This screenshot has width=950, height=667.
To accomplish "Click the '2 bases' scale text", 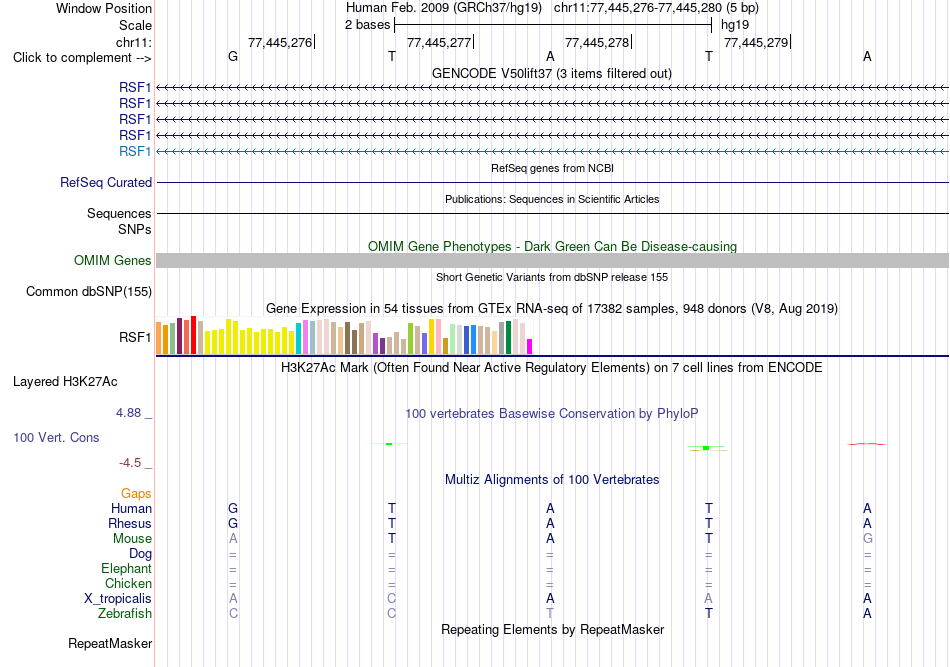I will [368, 25].
